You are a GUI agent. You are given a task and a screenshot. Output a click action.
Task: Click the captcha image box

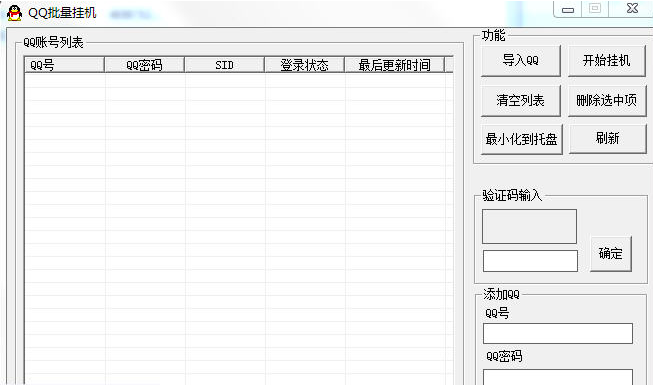(x=529, y=226)
